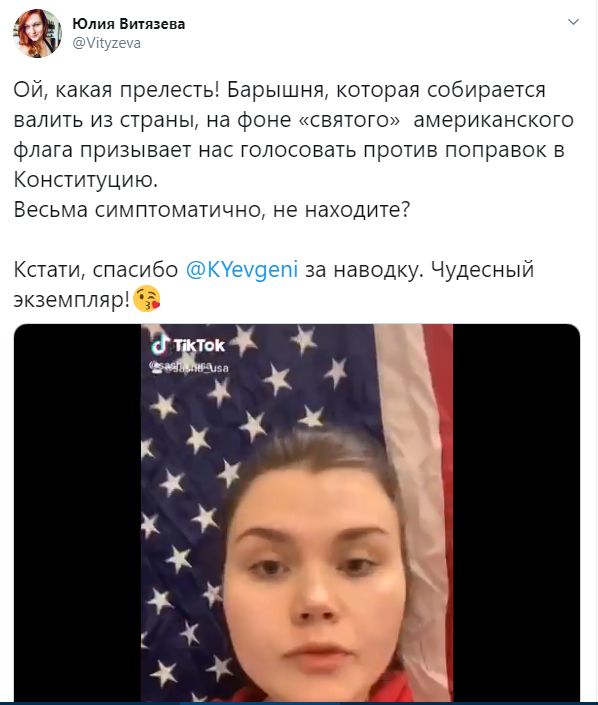Image resolution: width=598 pixels, height=705 pixels.
Task: Click the display name Юлия Витязева
Action: (x=129, y=23)
